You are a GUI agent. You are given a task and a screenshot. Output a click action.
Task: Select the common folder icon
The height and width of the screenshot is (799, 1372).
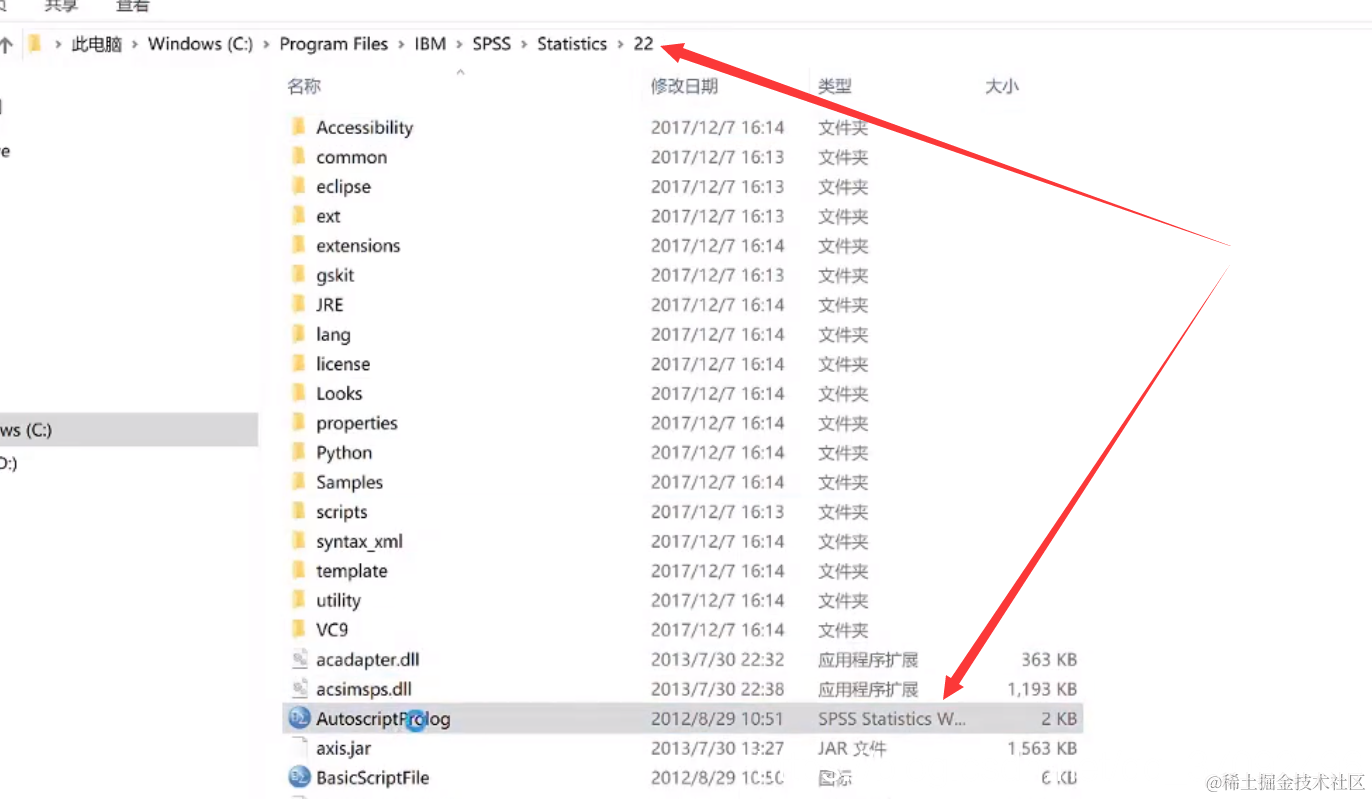point(298,157)
